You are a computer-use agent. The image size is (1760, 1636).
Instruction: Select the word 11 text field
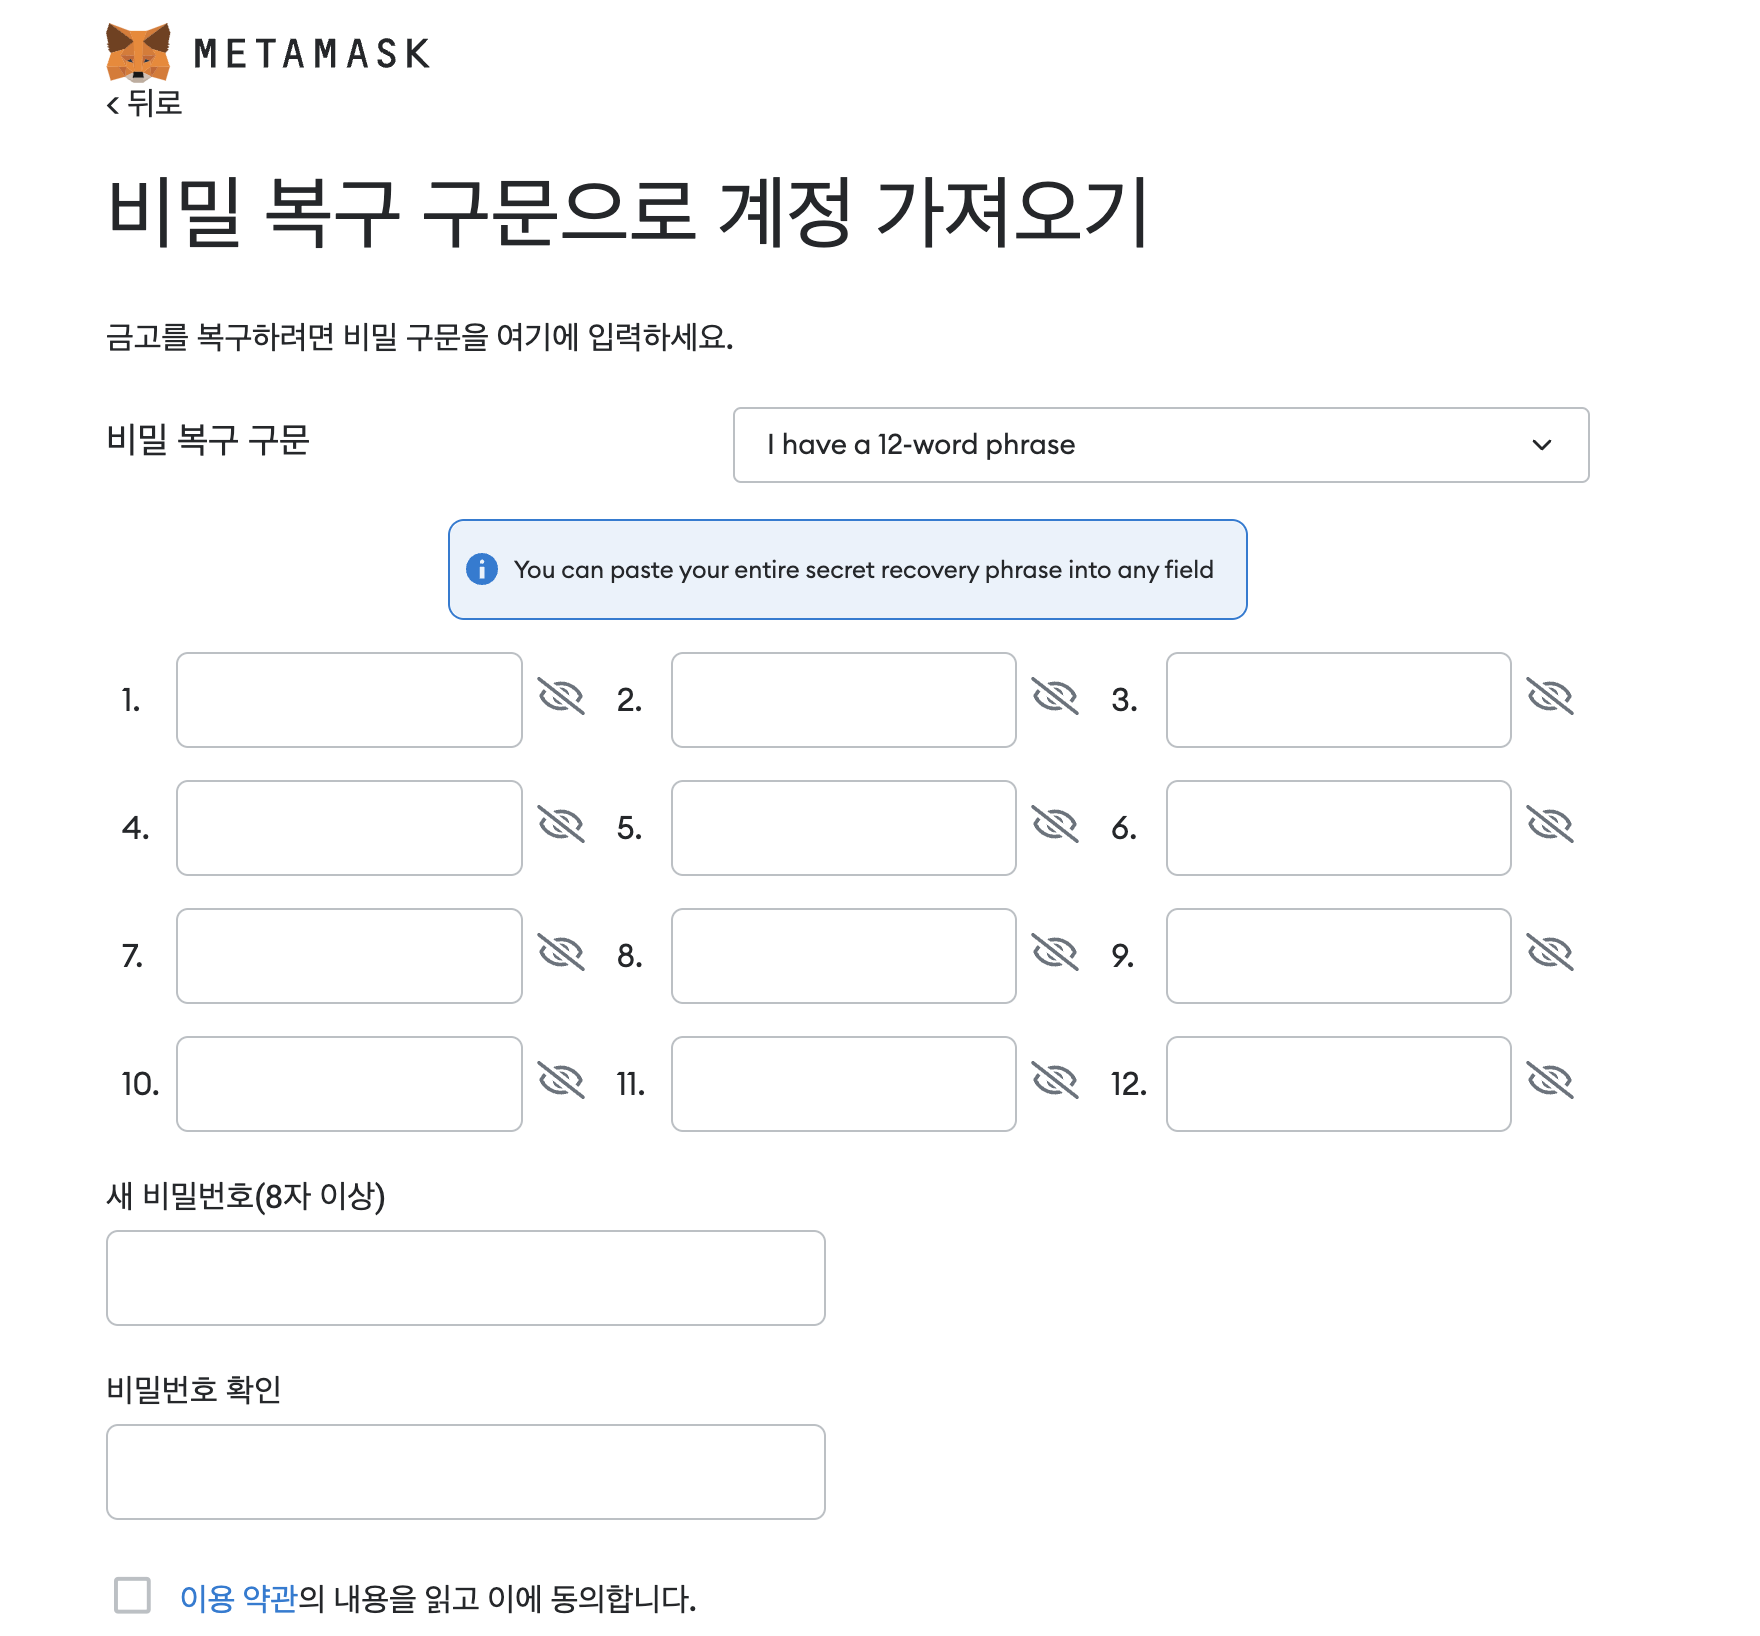tap(843, 1084)
